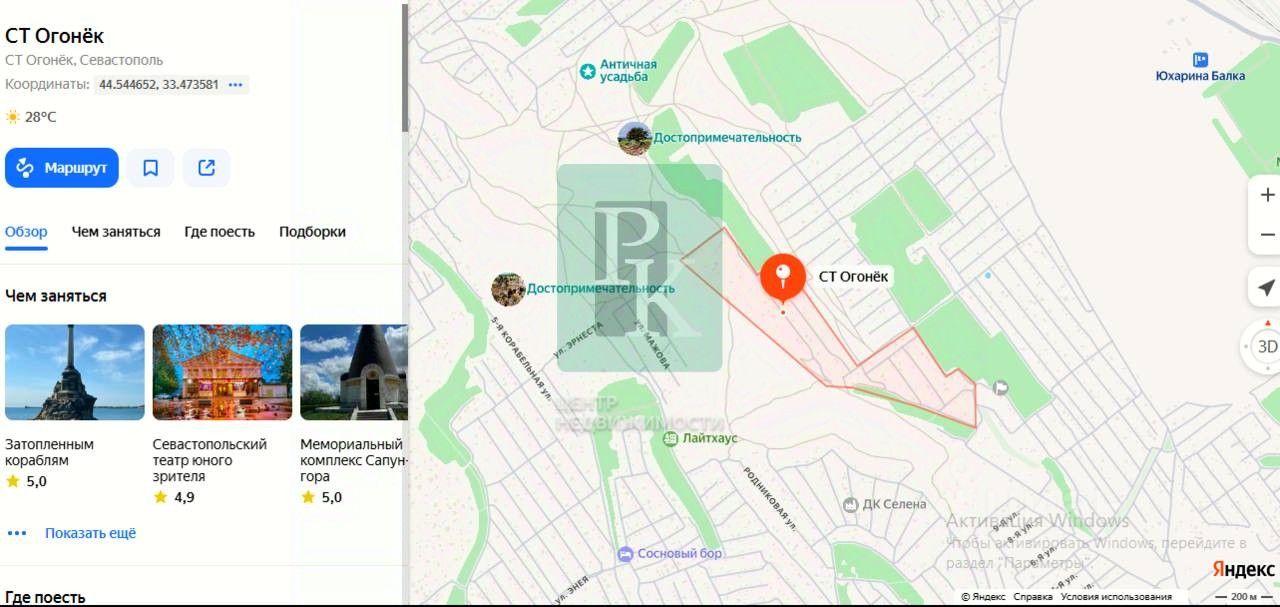Zoom out the map with minus button

(x=1268, y=235)
